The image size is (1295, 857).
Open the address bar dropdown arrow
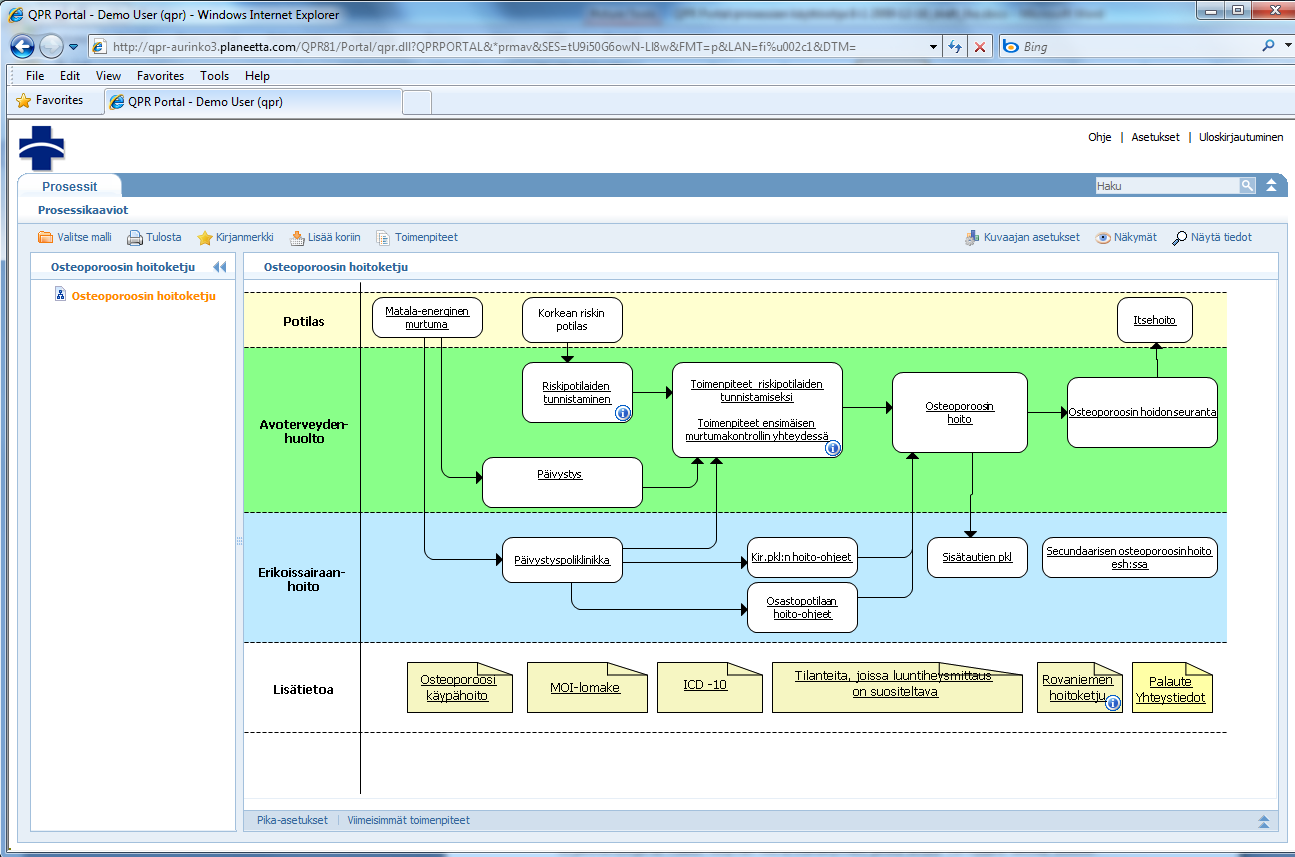933,47
